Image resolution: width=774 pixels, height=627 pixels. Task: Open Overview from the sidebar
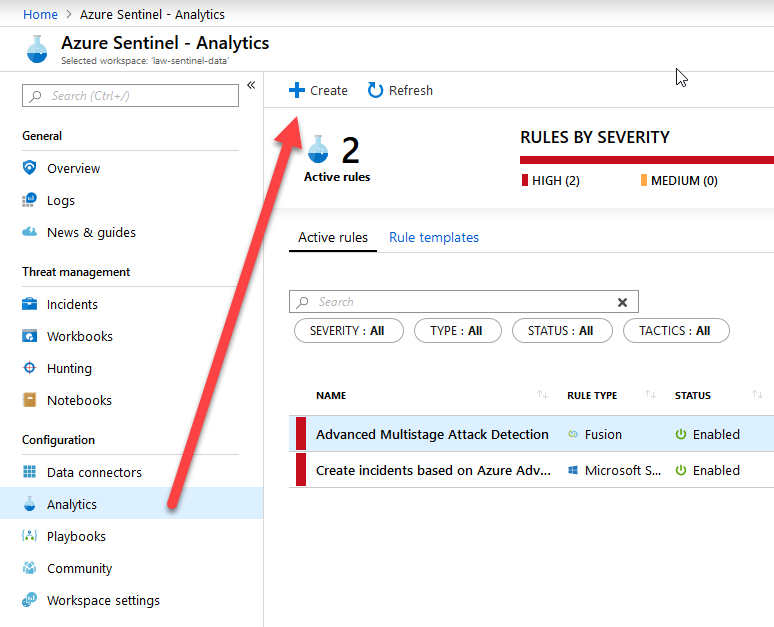pyautogui.click(x=73, y=168)
